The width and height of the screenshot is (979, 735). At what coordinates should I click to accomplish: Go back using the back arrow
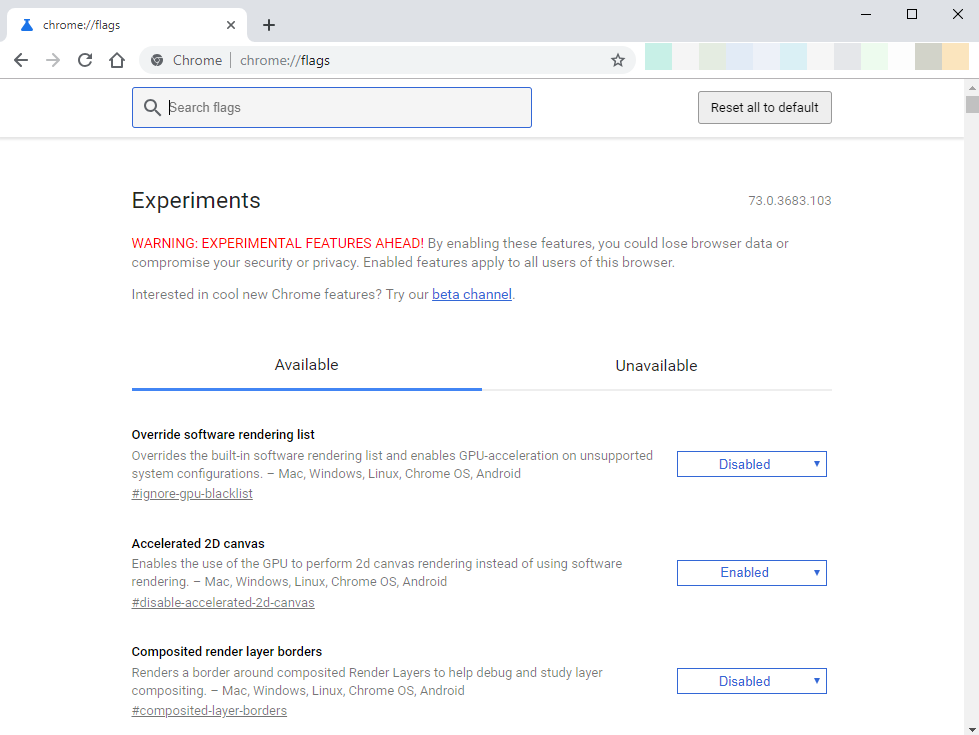(x=21, y=60)
